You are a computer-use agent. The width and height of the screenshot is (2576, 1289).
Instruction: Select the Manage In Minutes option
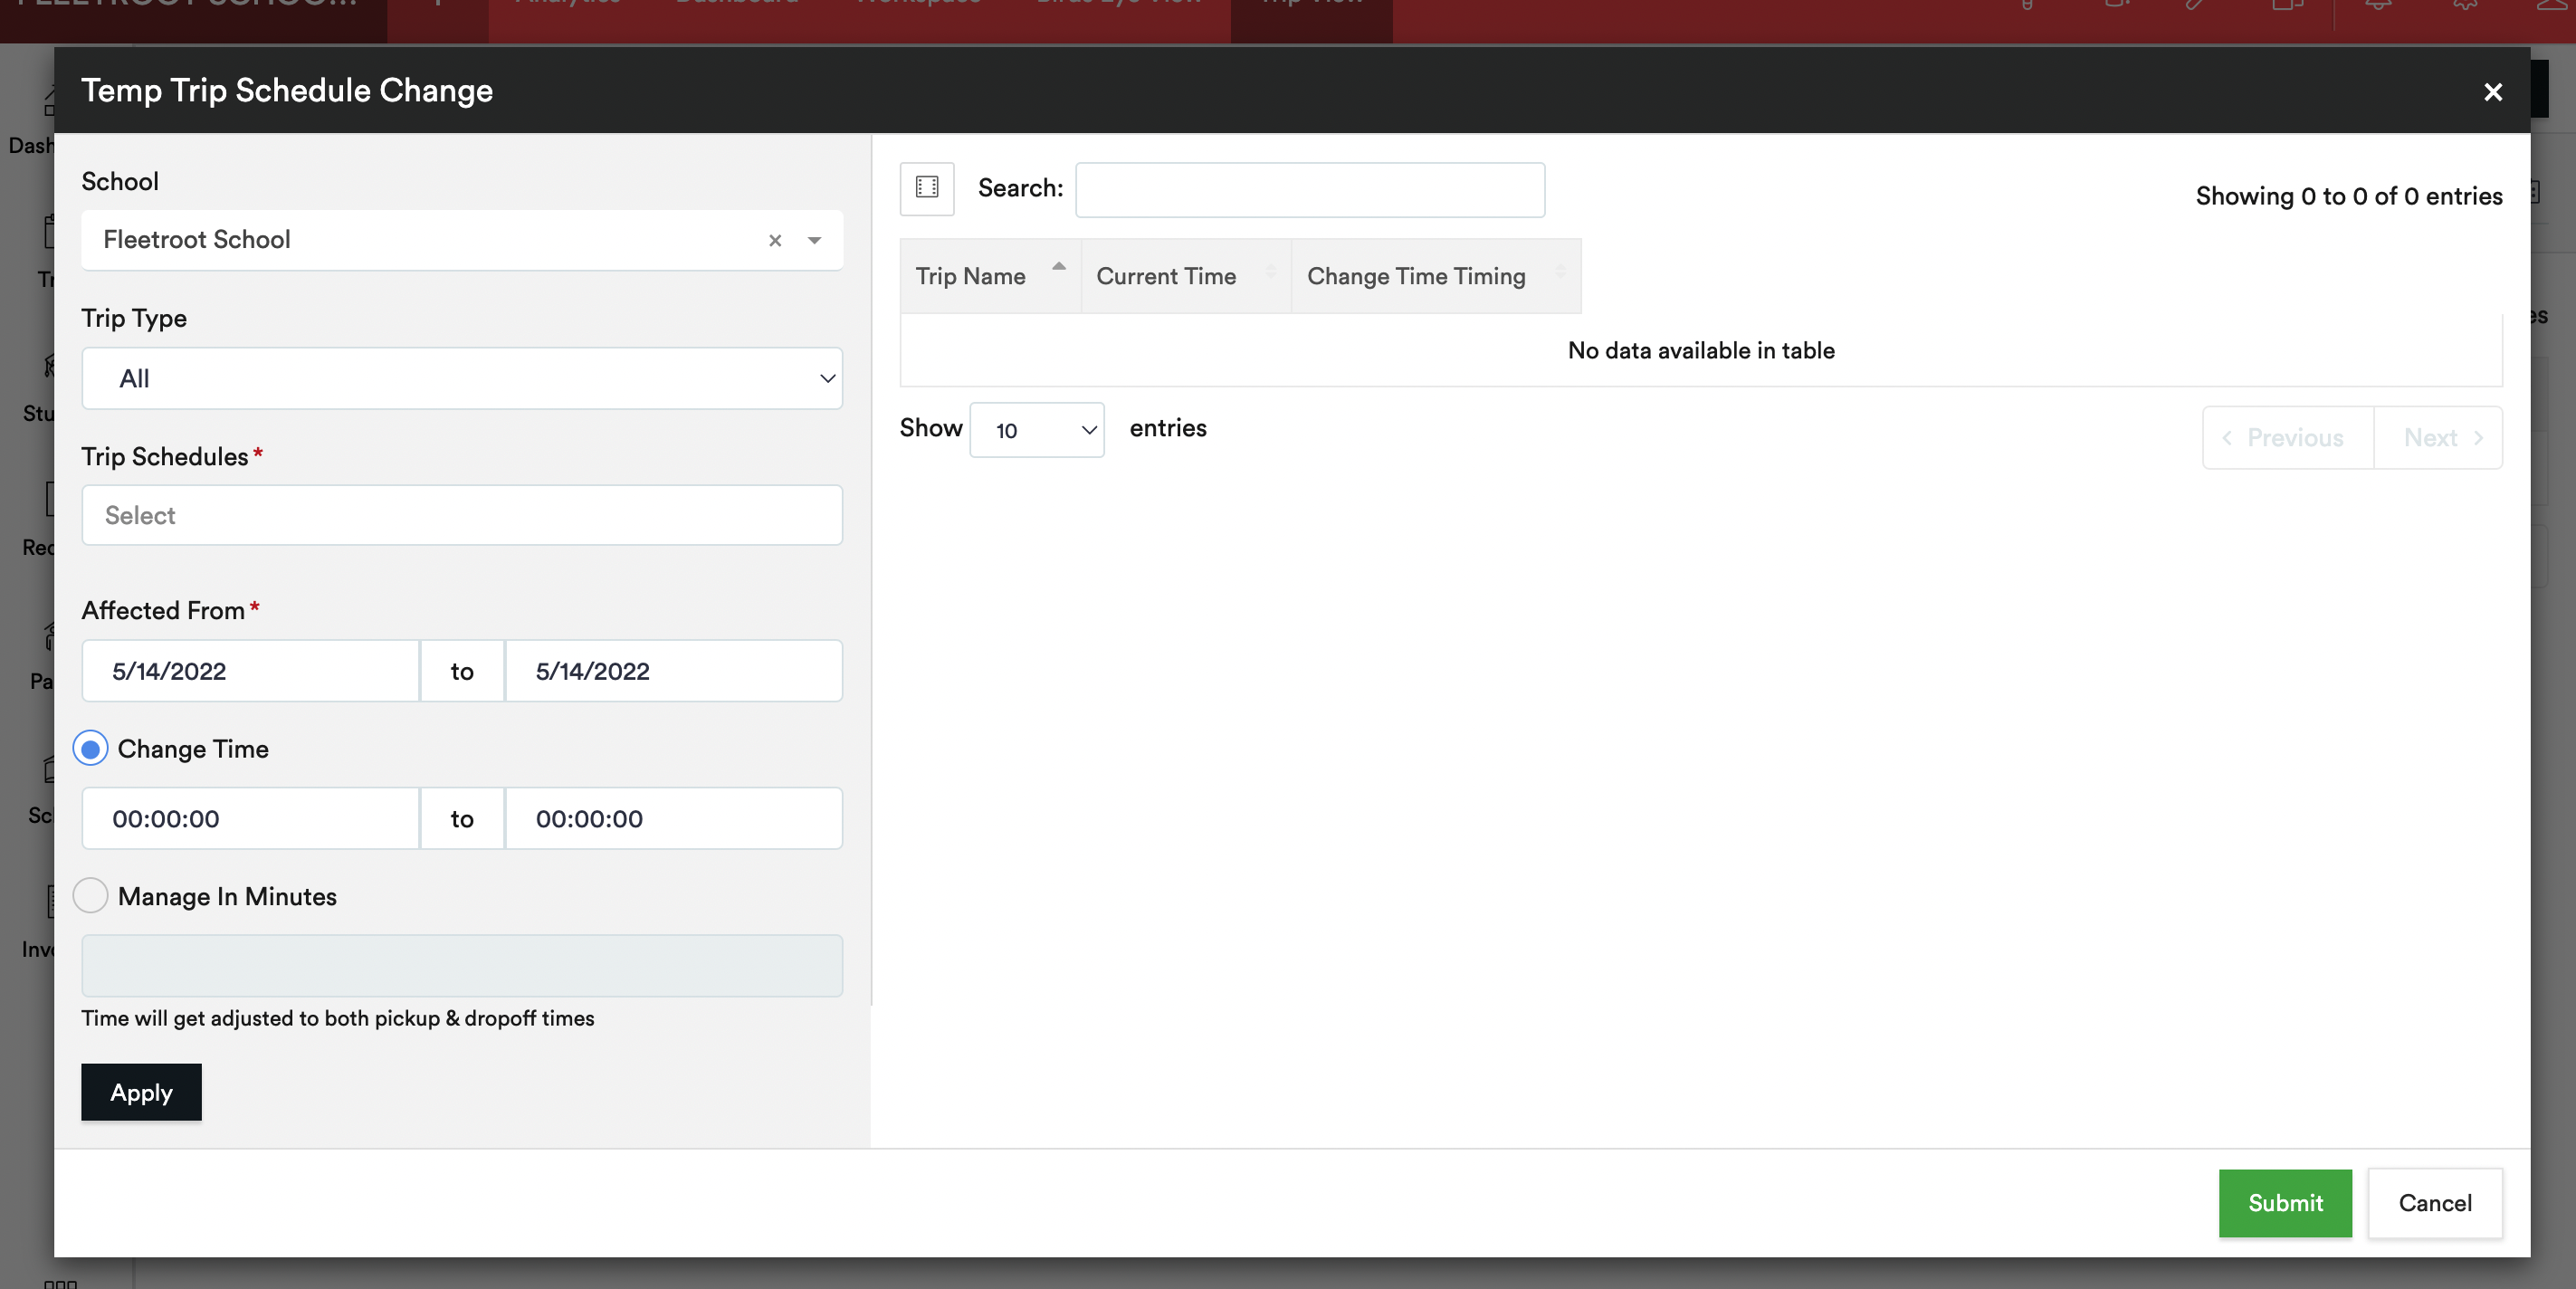(x=90, y=896)
